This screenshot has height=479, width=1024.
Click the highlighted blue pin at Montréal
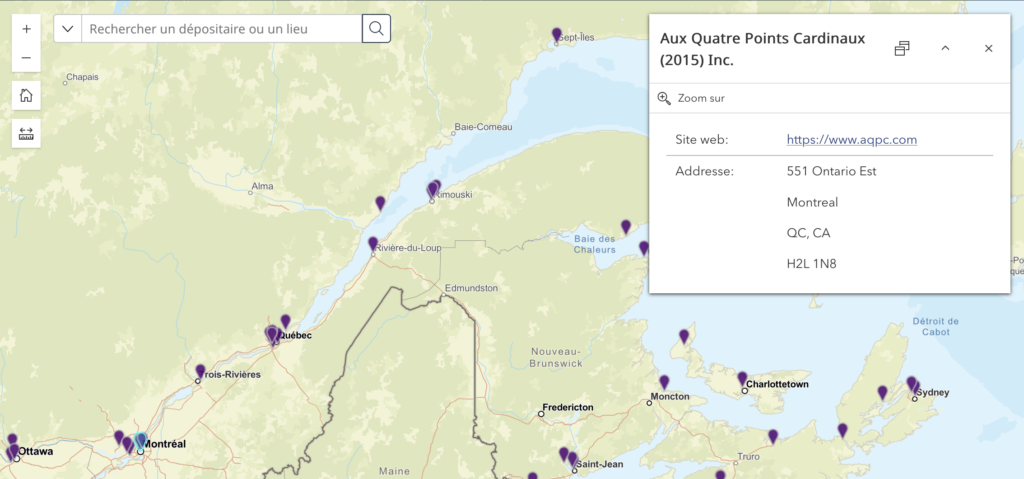pos(141,440)
